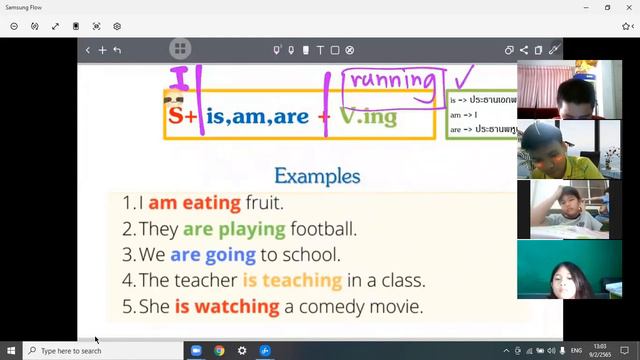
Task: Click the page copy icon in whiteboard toolbar
Action: click(538, 50)
